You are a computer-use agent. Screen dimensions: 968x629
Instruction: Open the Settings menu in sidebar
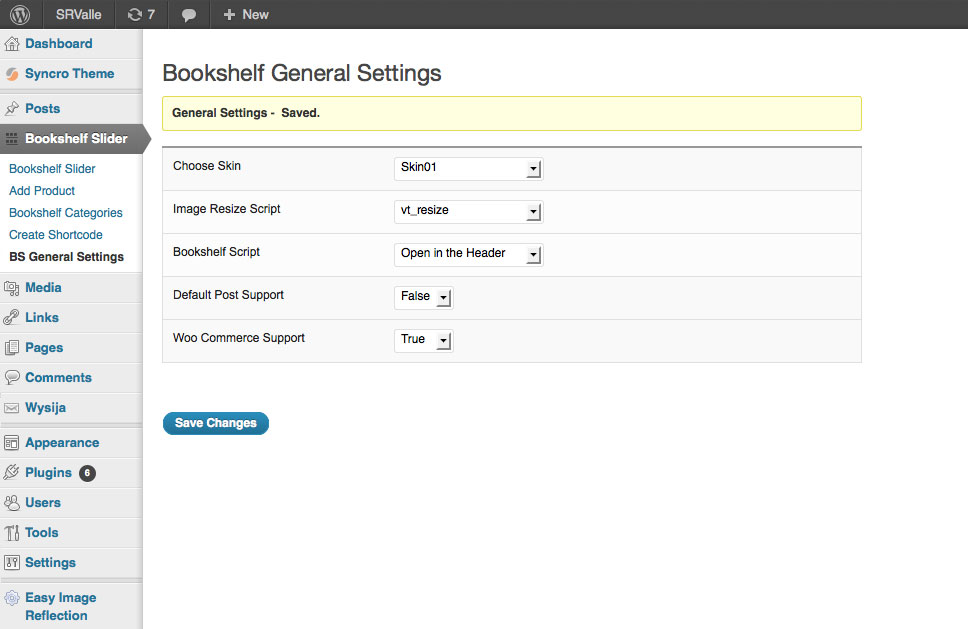pos(50,563)
